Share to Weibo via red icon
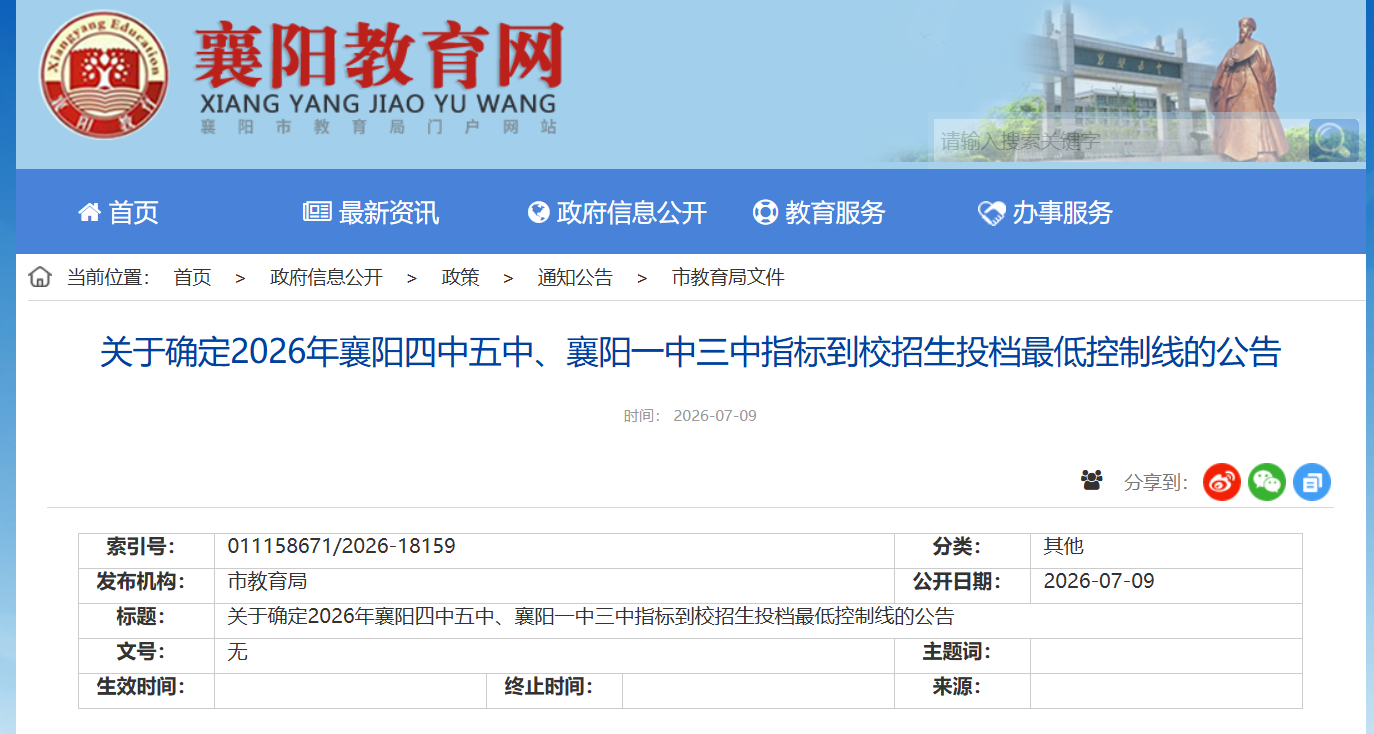 click(1222, 482)
